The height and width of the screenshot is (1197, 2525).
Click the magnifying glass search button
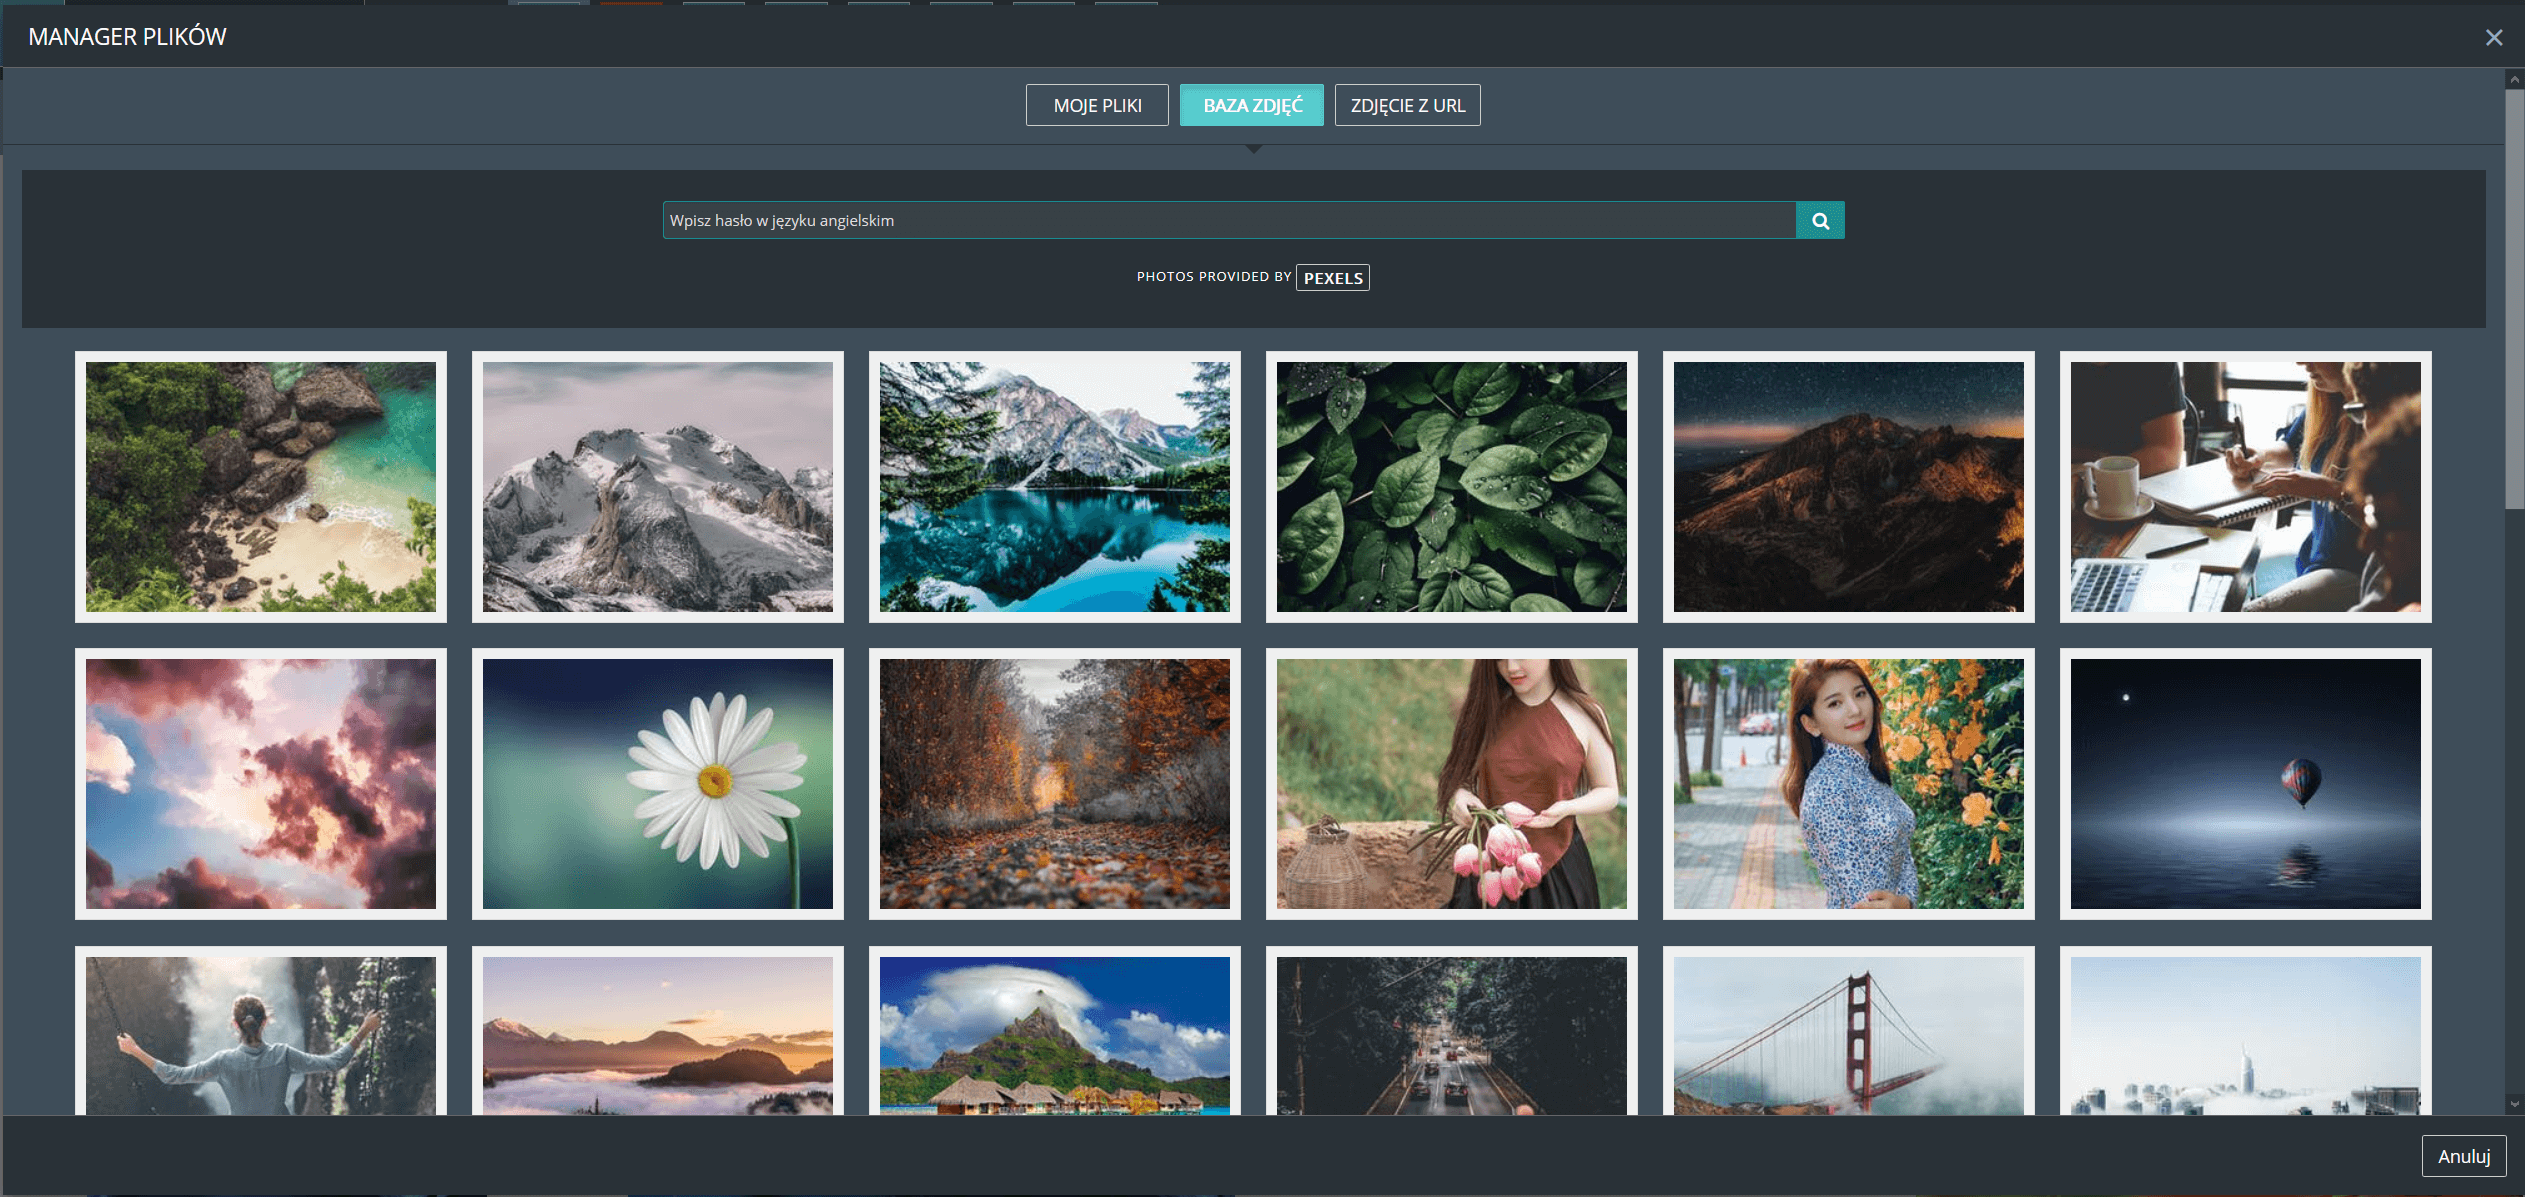tap(1820, 221)
